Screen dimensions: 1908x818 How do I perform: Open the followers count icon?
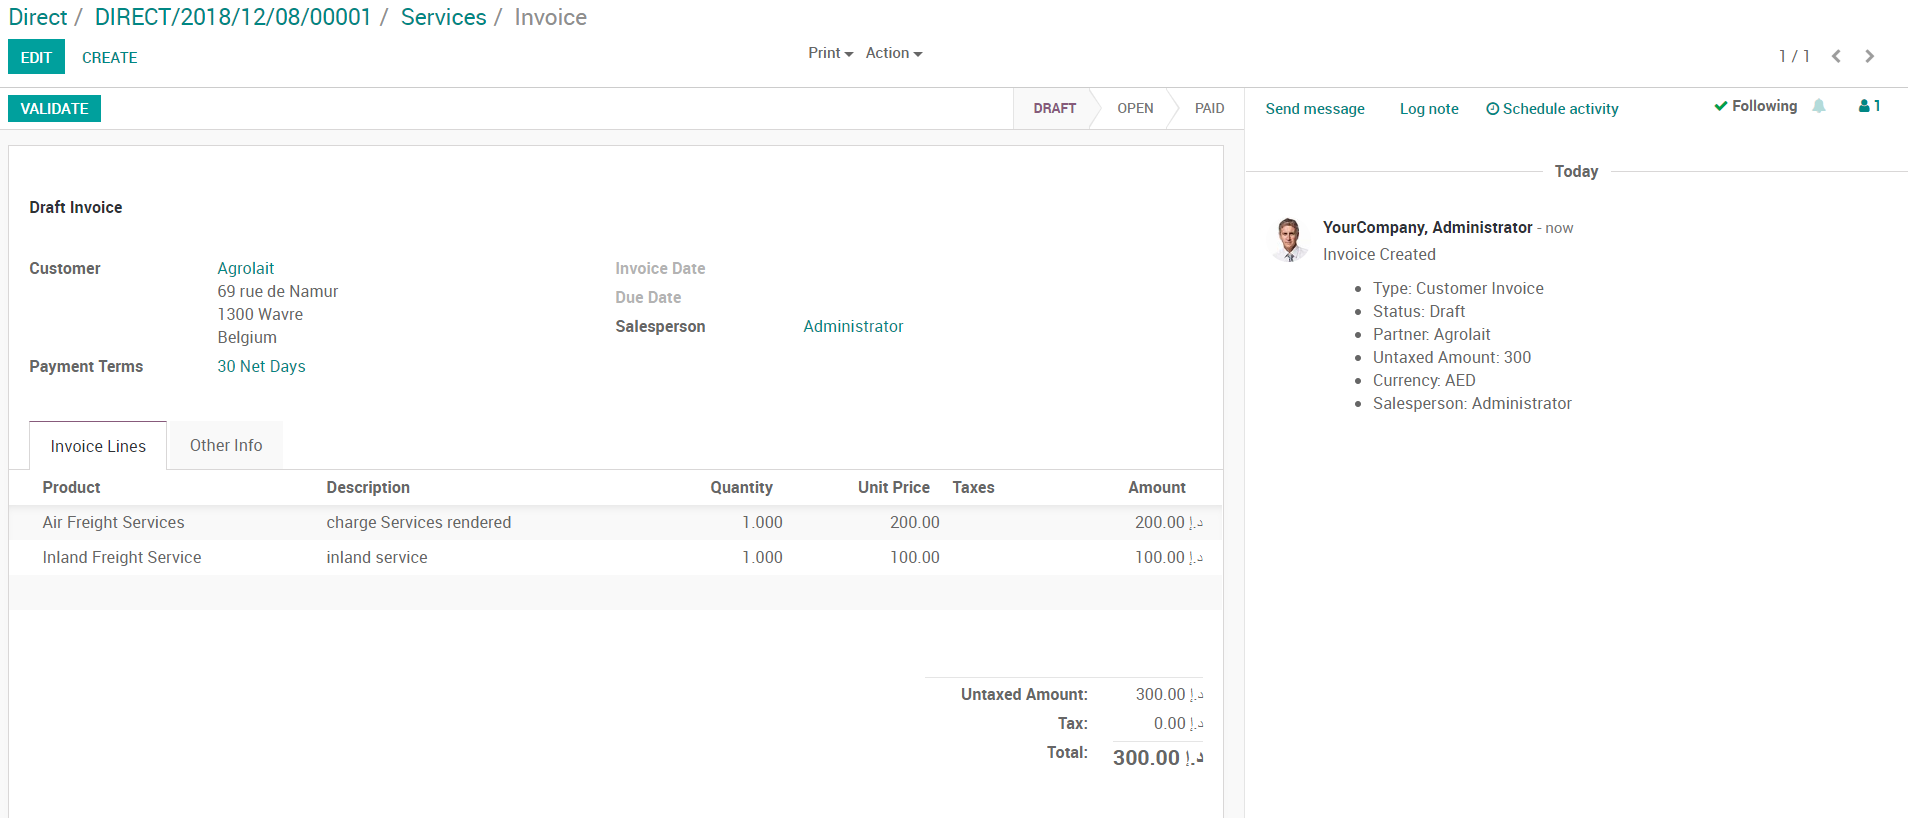pyautogui.click(x=1869, y=106)
